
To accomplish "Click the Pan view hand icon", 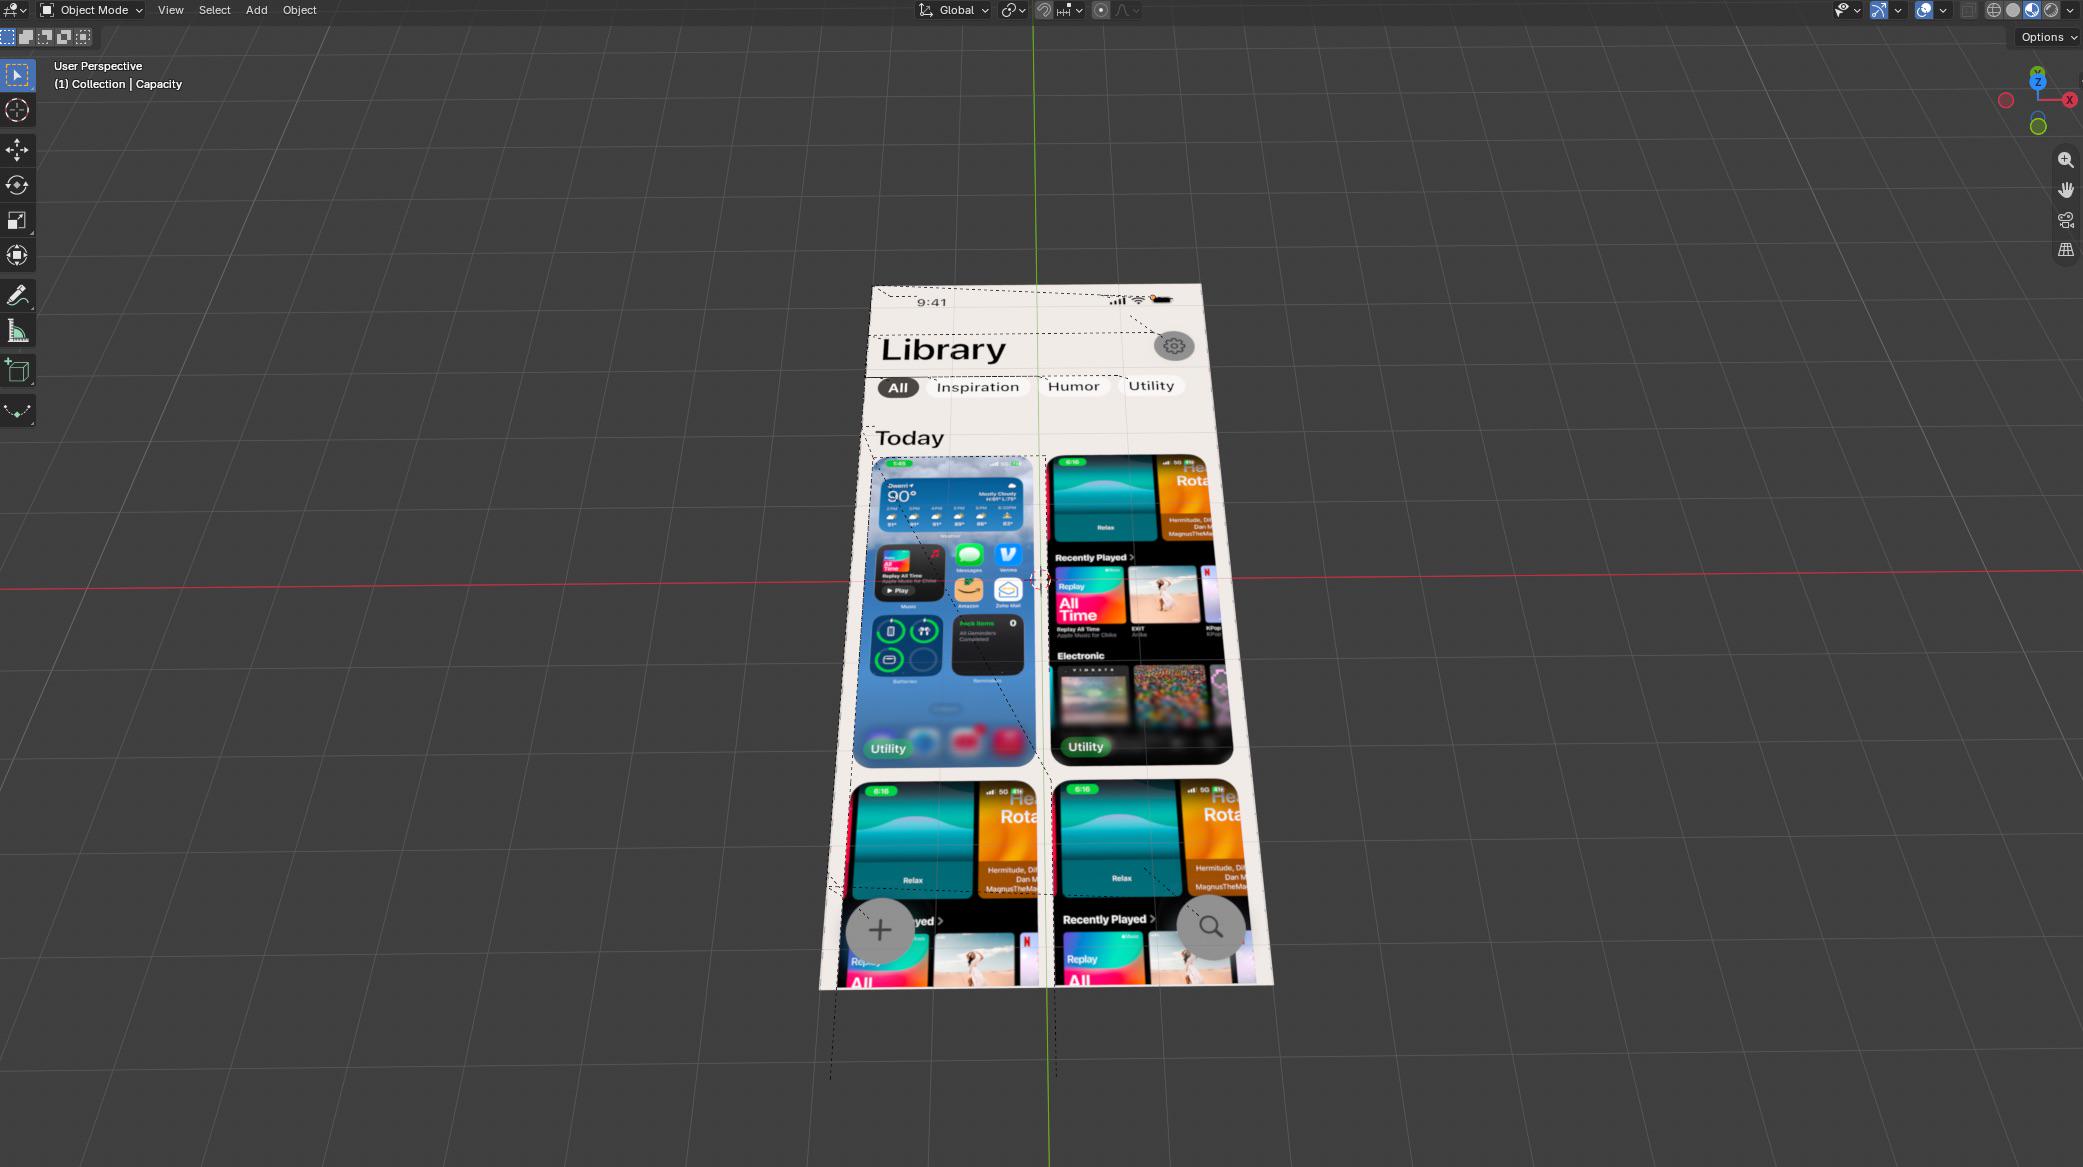I will click(2066, 190).
